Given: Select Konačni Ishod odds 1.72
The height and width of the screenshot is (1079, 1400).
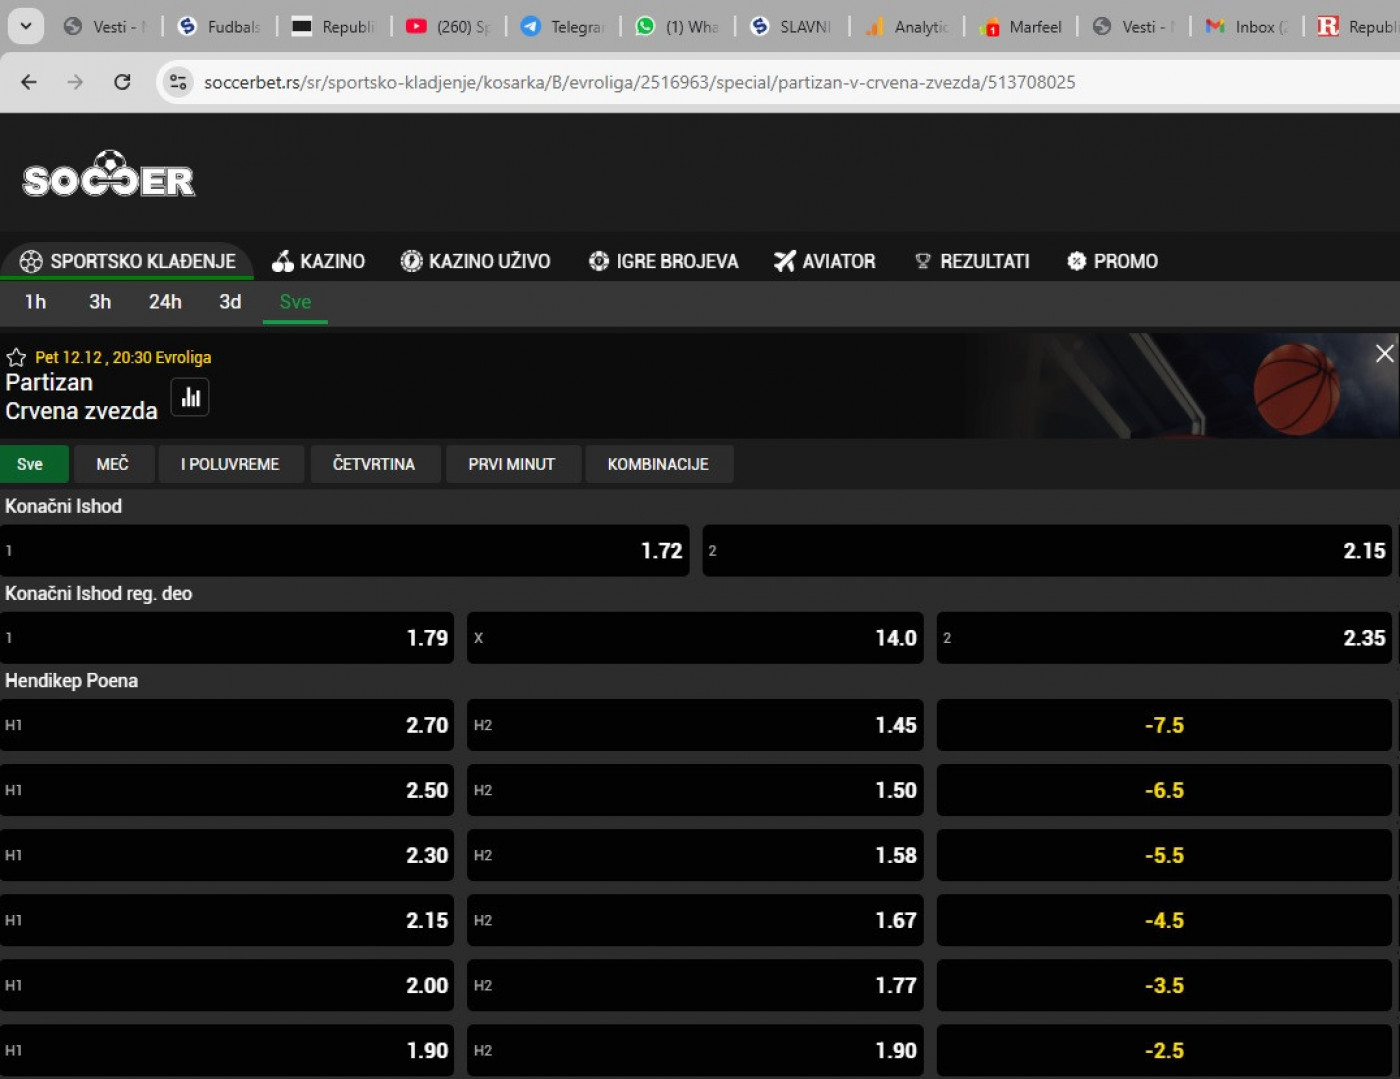Looking at the screenshot, I should point(345,551).
